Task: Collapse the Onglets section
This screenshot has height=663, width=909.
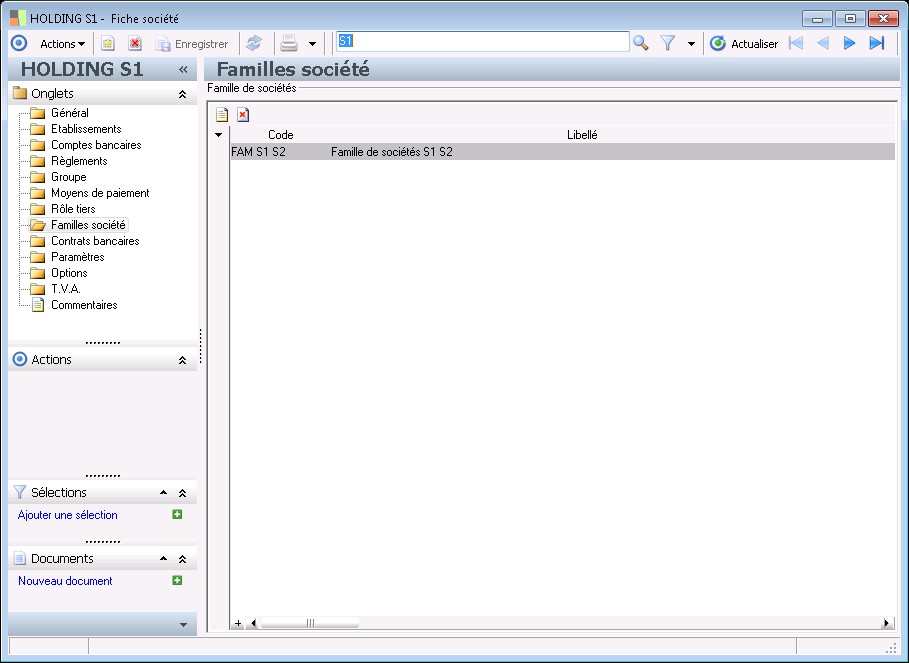Action: pyautogui.click(x=182, y=94)
